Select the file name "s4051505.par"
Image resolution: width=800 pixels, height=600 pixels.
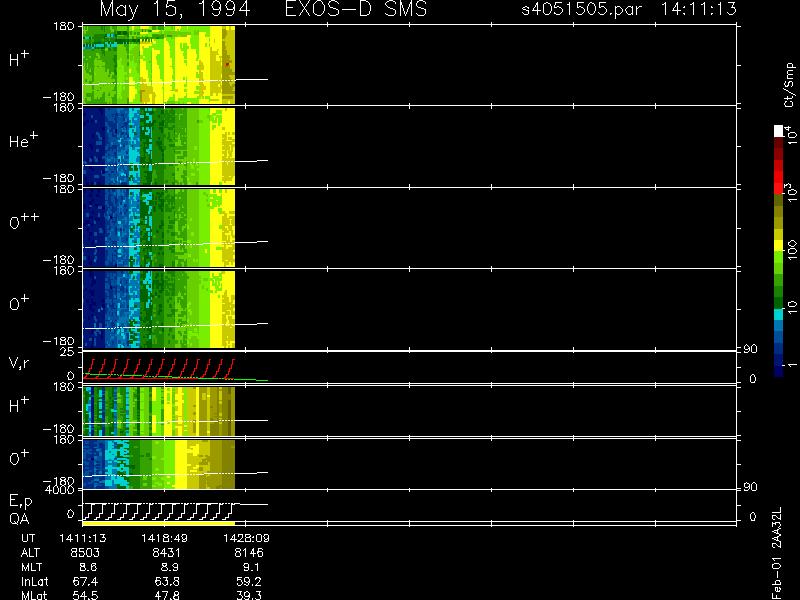[582, 9]
